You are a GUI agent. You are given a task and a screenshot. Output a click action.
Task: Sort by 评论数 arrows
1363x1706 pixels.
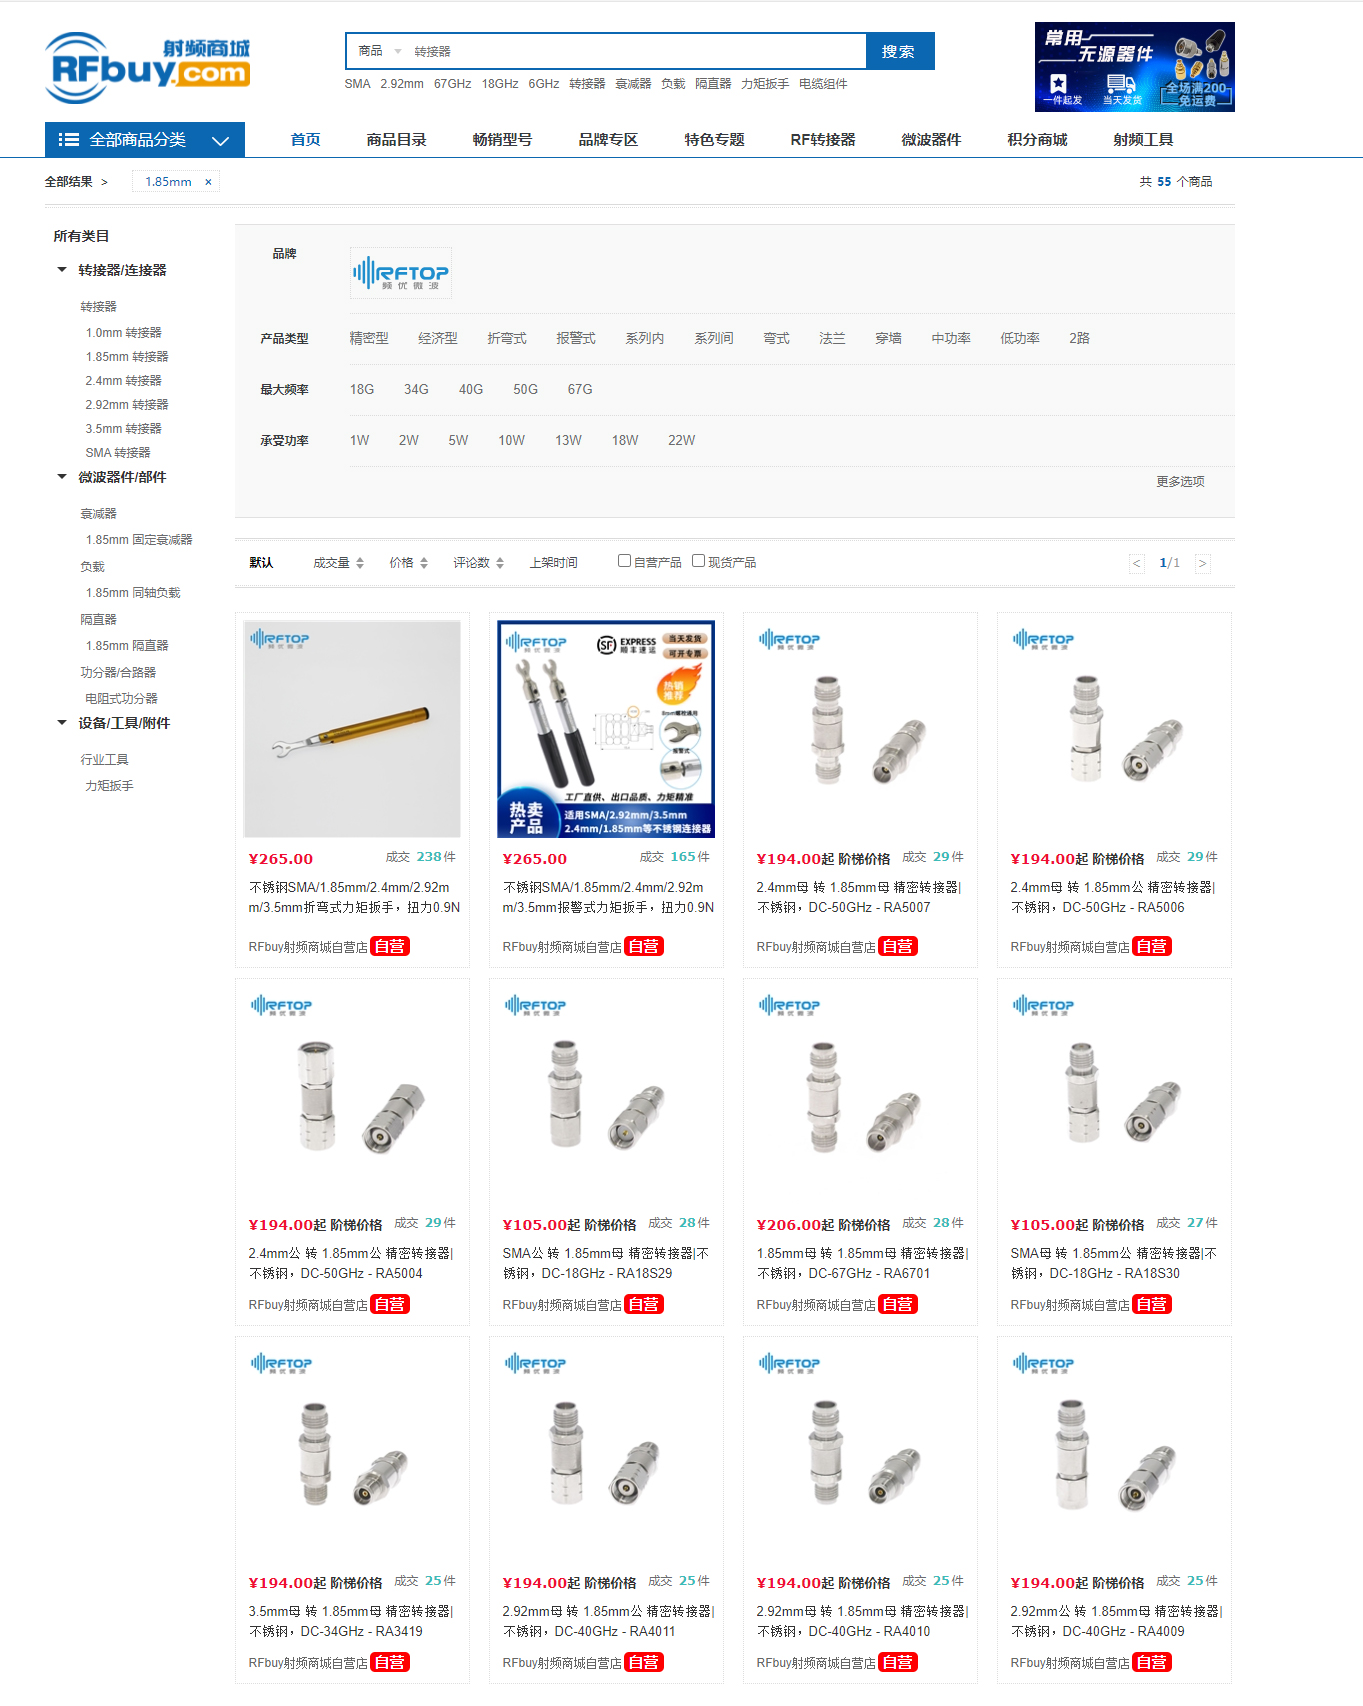(500, 563)
